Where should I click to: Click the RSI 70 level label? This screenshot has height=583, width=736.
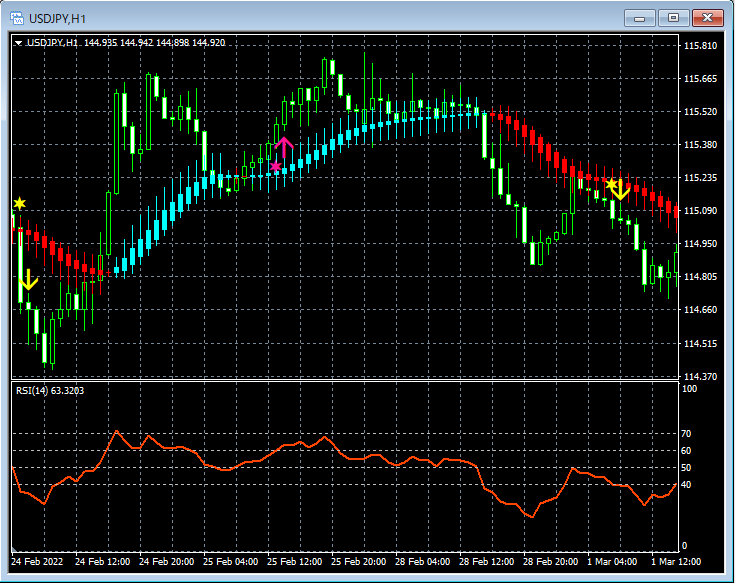[x=686, y=434]
